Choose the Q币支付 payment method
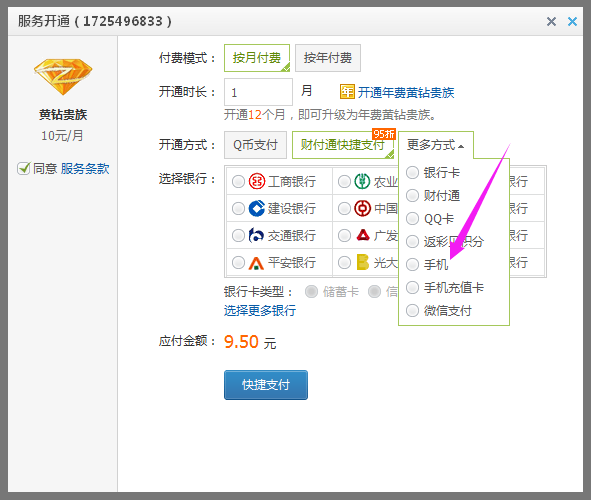The width and height of the screenshot is (591, 500). [x=255, y=145]
